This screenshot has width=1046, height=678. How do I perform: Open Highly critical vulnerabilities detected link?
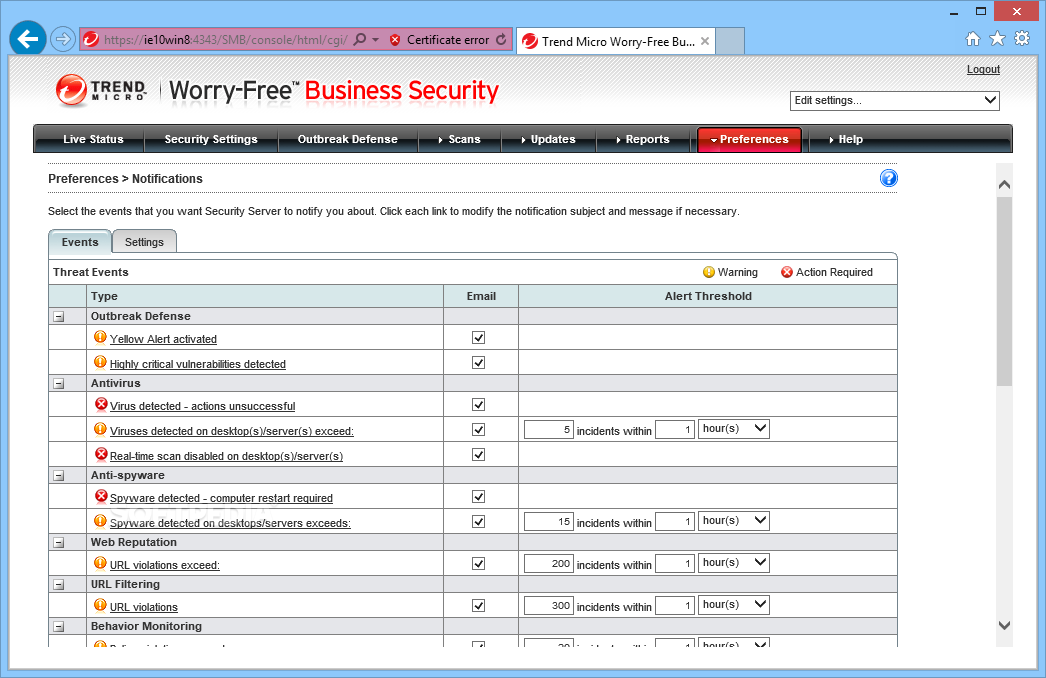(x=197, y=364)
